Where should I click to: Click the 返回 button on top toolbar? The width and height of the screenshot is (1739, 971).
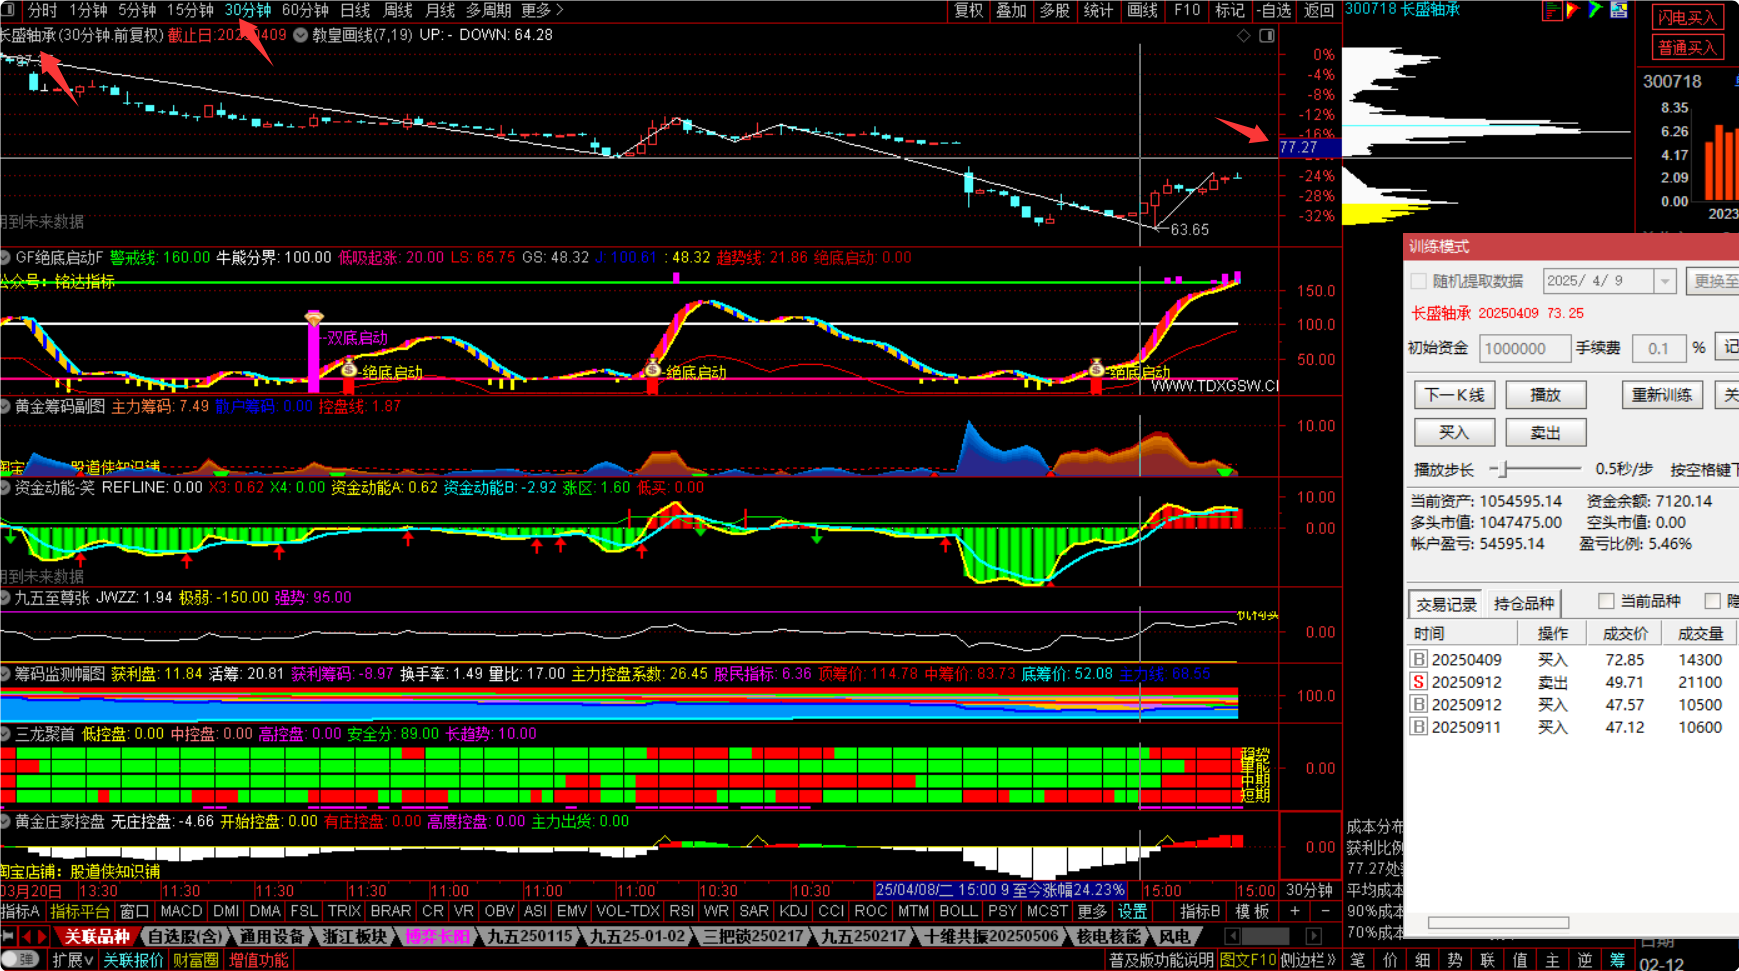(x=1318, y=10)
